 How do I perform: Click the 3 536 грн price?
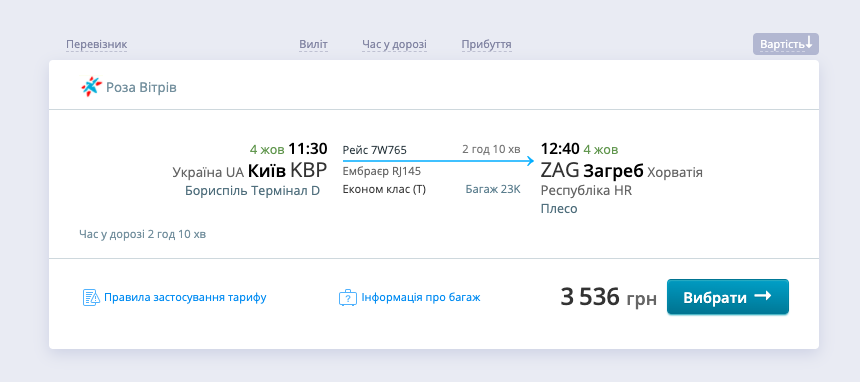pos(608,297)
